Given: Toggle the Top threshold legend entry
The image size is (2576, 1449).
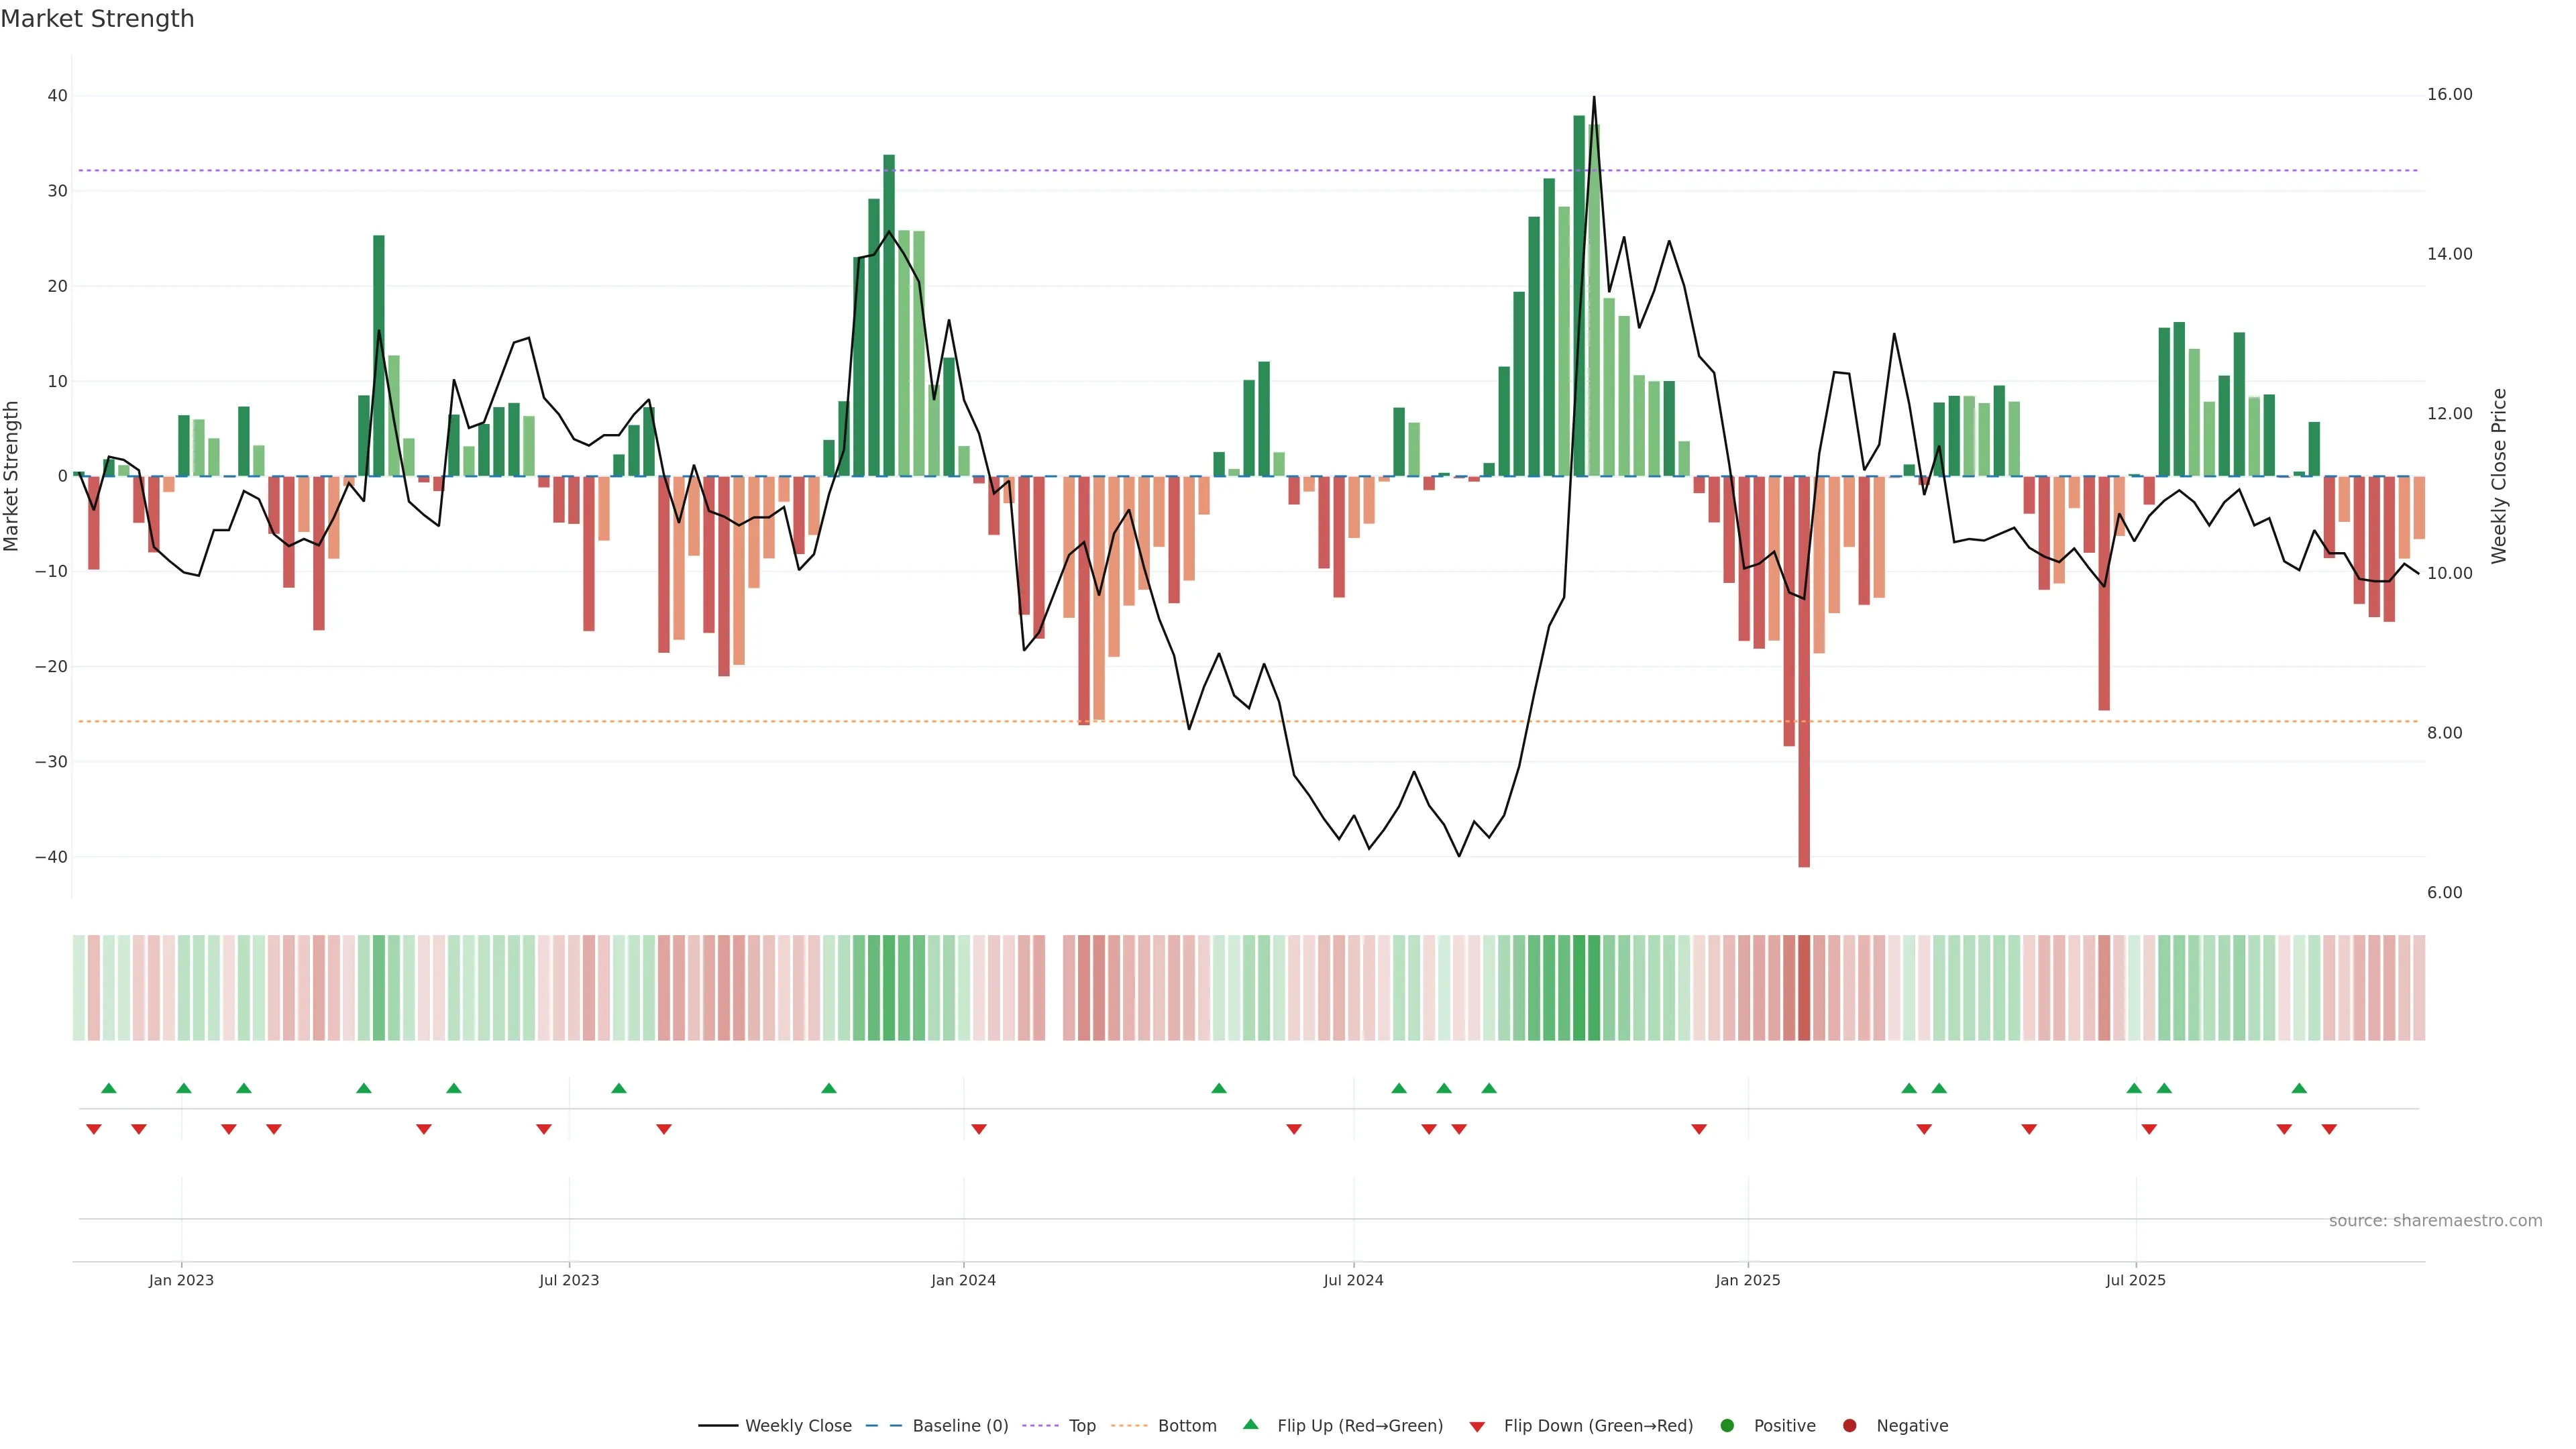Looking at the screenshot, I should coord(1082,1425).
